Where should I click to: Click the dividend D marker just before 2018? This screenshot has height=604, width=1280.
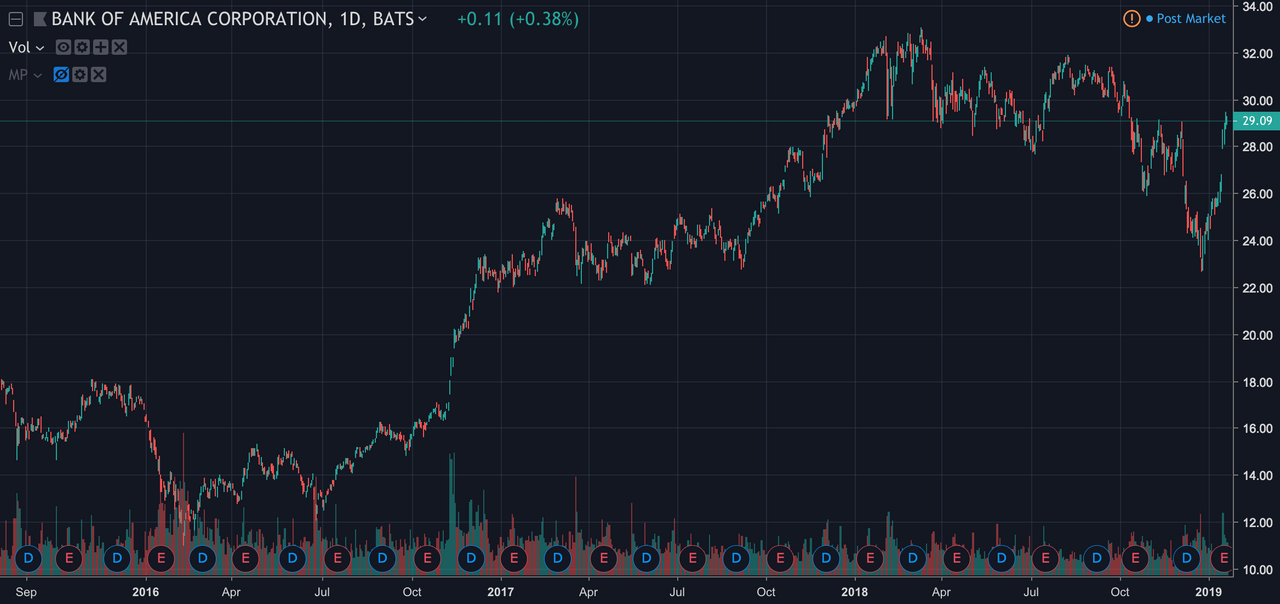click(825, 557)
